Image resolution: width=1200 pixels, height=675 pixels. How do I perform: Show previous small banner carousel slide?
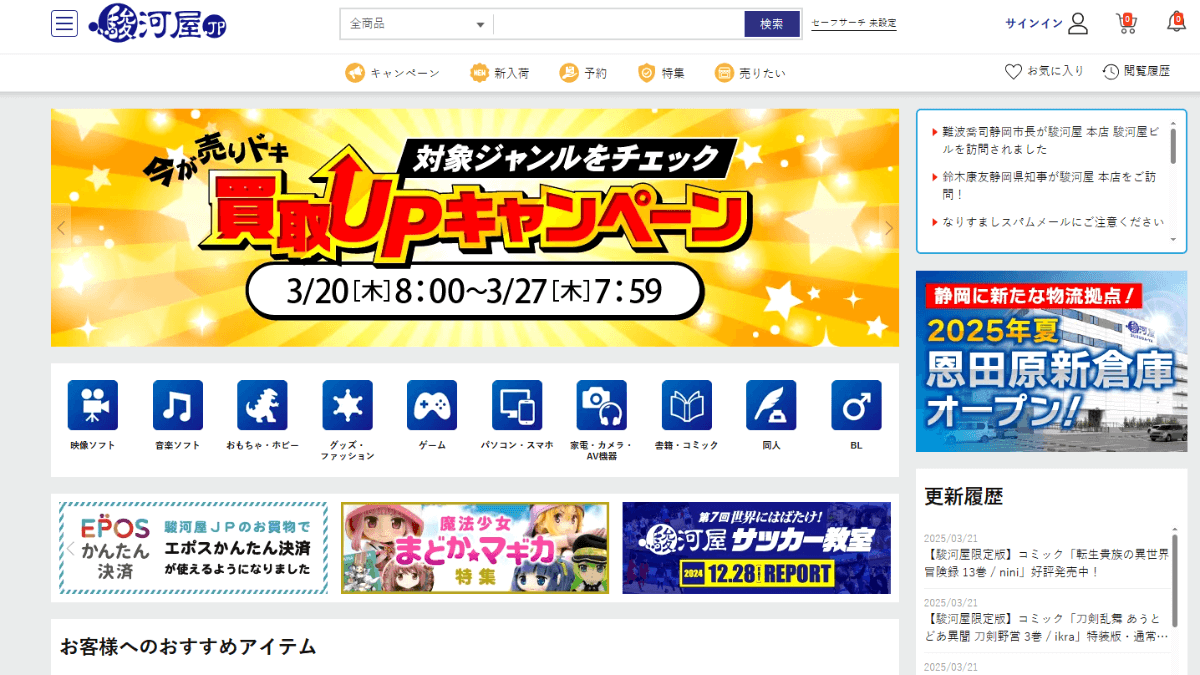pos(70,548)
